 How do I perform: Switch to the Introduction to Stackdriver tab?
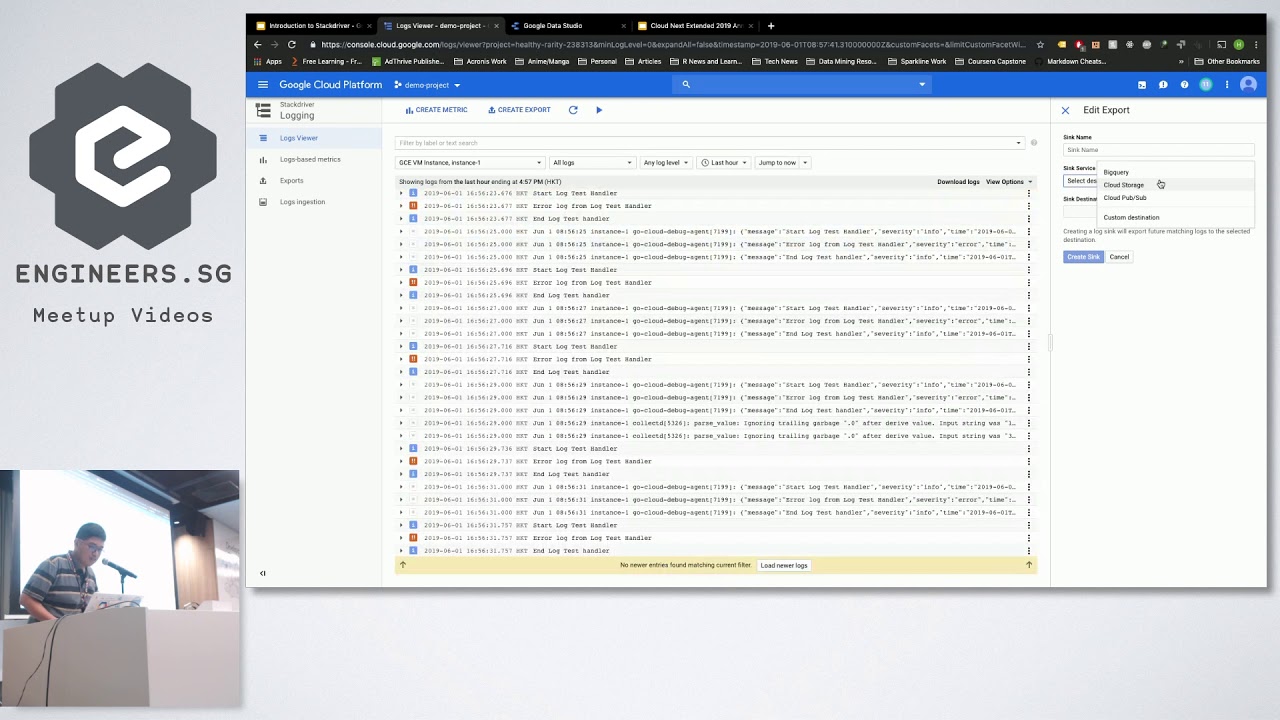pyautogui.click(x=314, y=26)
